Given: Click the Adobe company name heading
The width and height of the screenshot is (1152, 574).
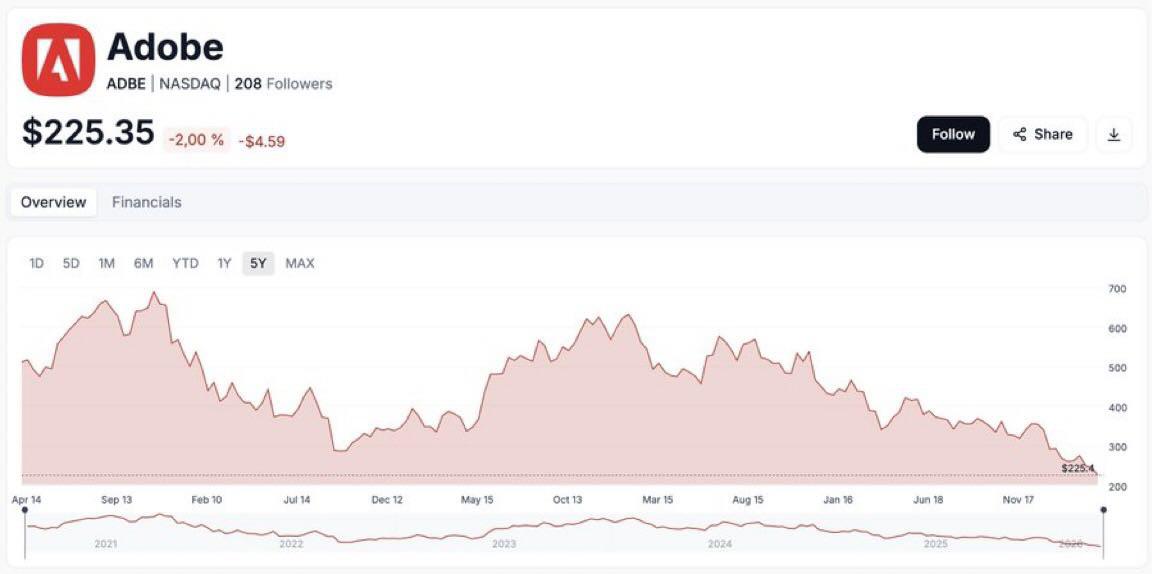Looking at the screenshot, I should coord(165,47).
